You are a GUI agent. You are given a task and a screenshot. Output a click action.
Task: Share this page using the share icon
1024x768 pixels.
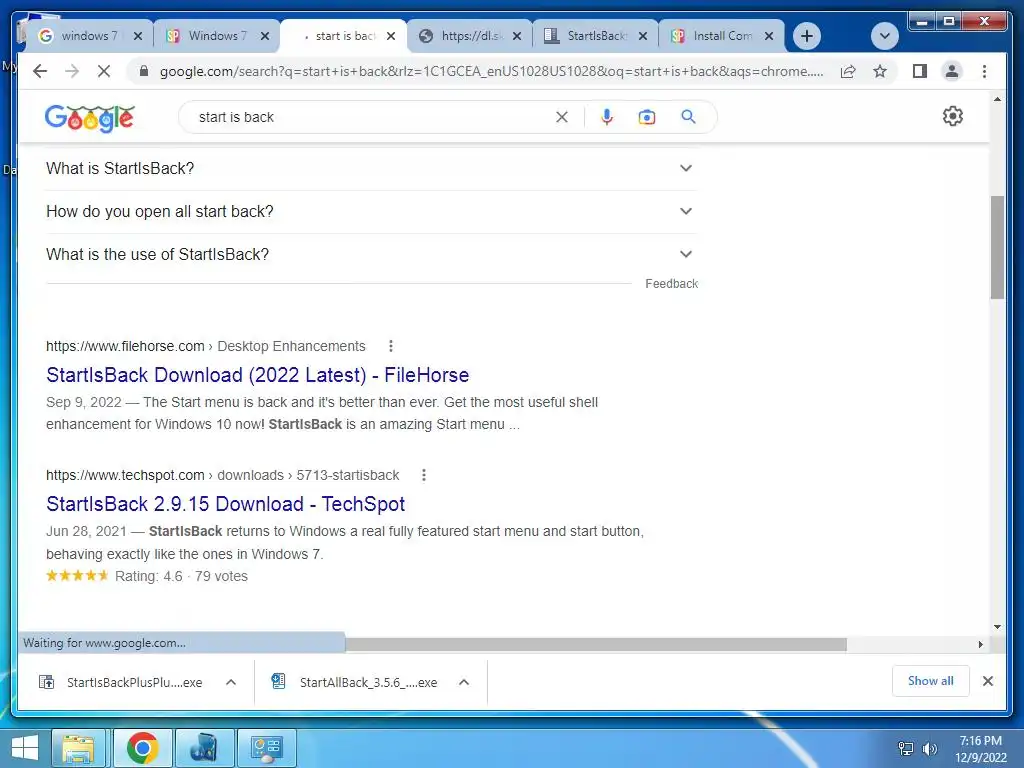pyautogui.click(x=848, y=71)
